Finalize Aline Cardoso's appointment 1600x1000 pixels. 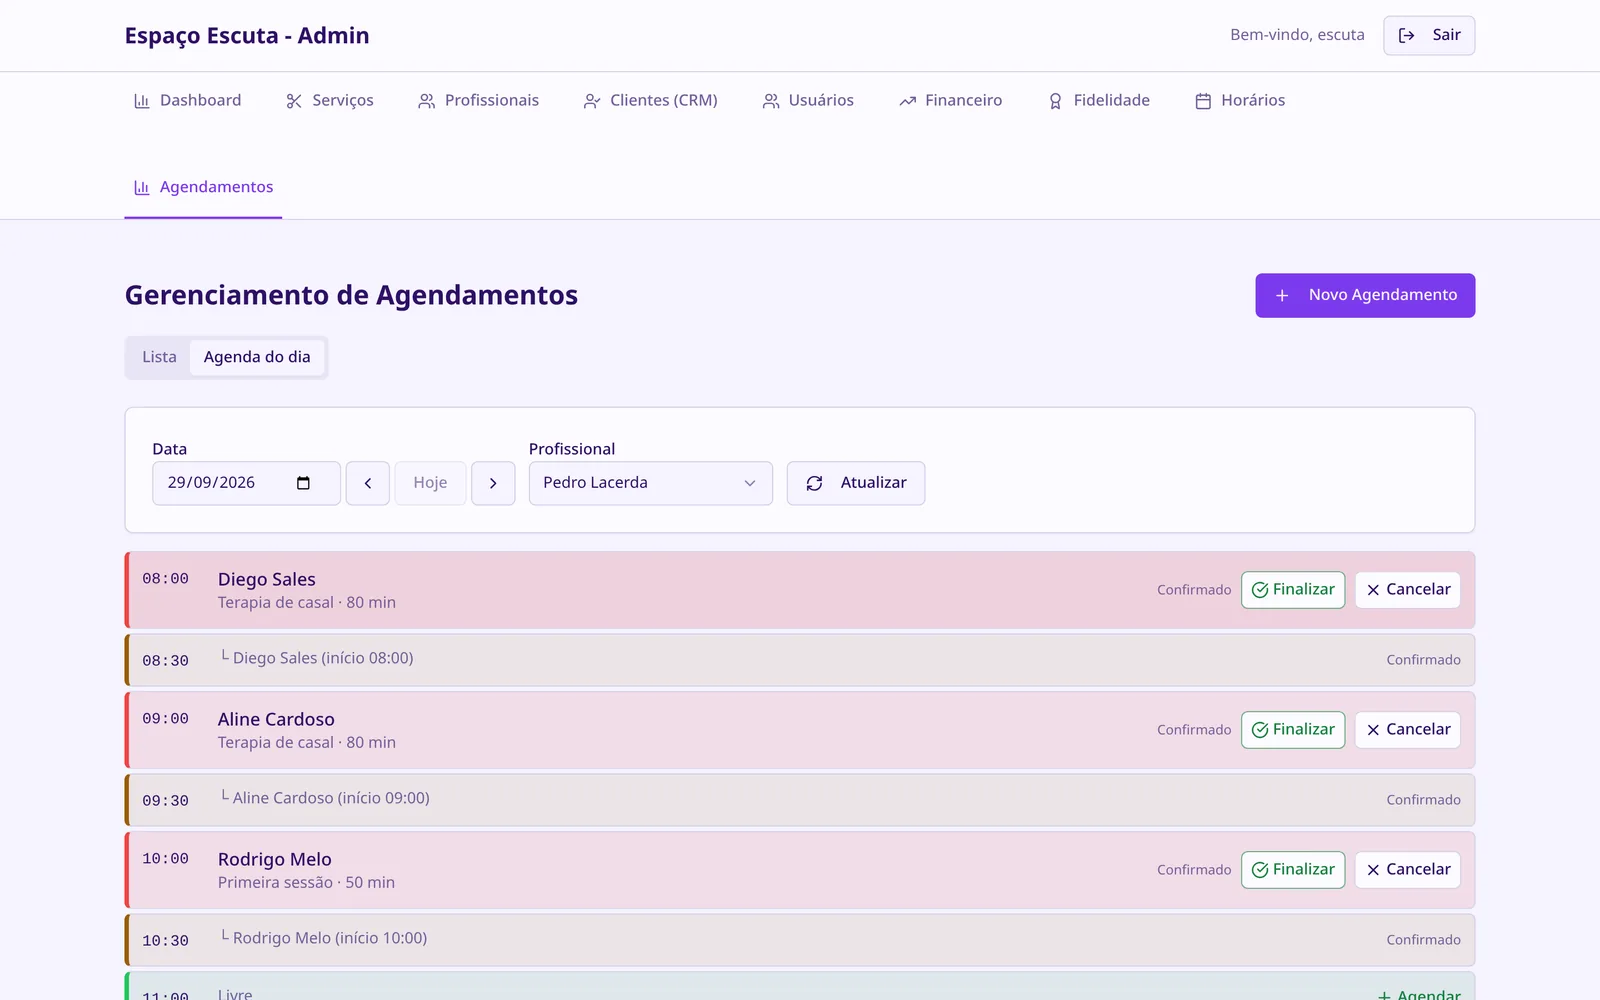tap(1293, 730)
